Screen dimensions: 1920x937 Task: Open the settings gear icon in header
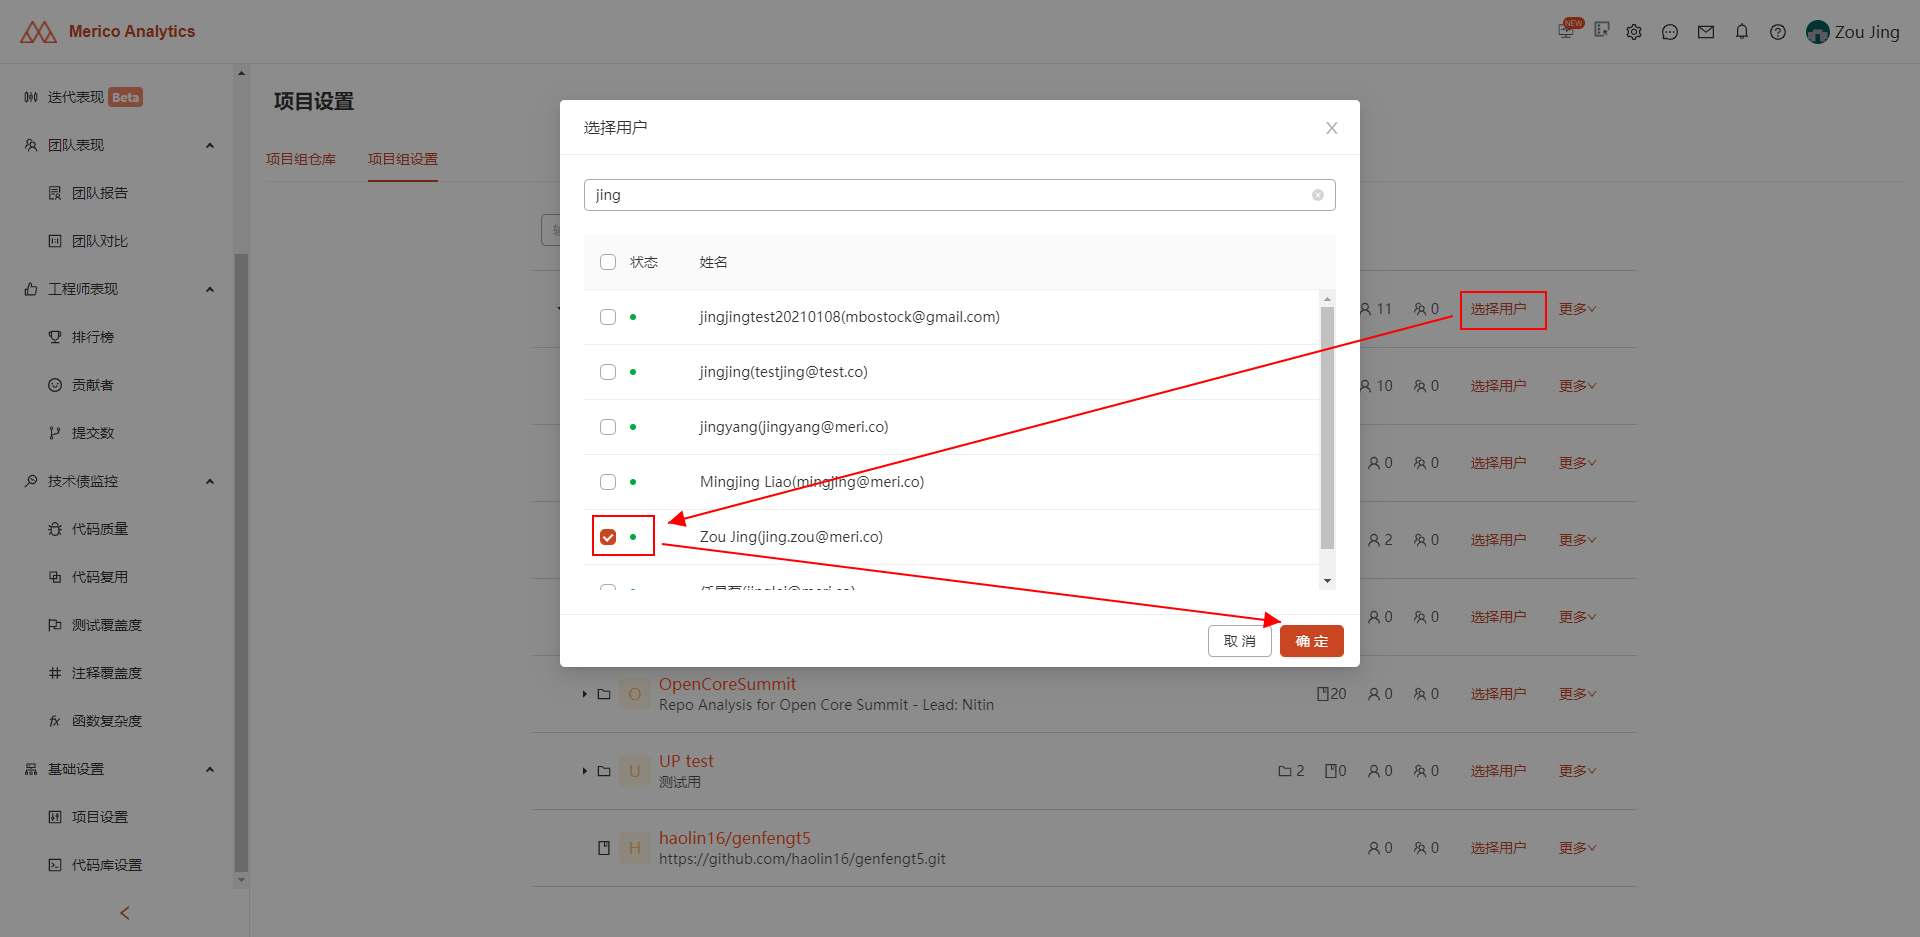pyautogui.click(x=1634, y=32)
